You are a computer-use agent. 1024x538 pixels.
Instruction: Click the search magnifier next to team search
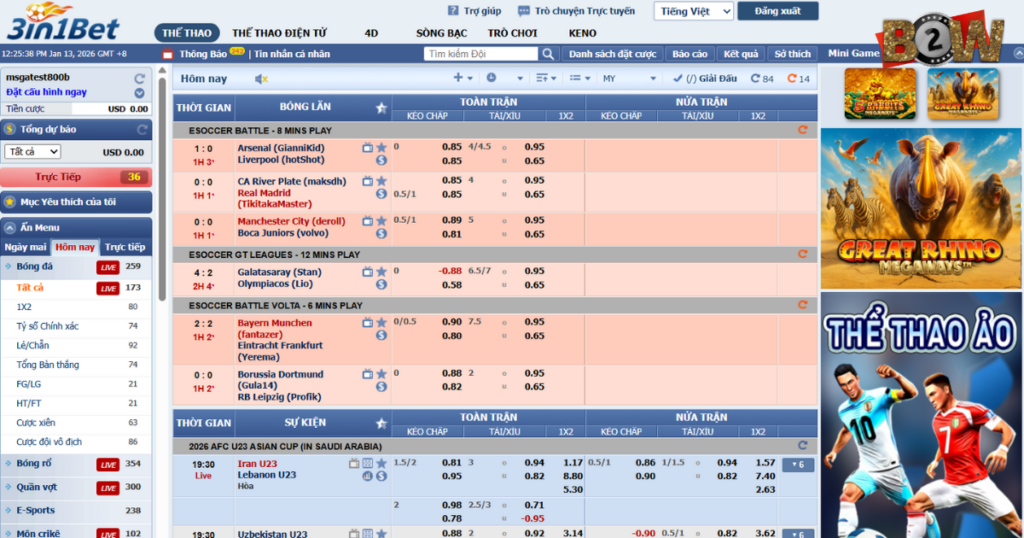coord(548,54)
